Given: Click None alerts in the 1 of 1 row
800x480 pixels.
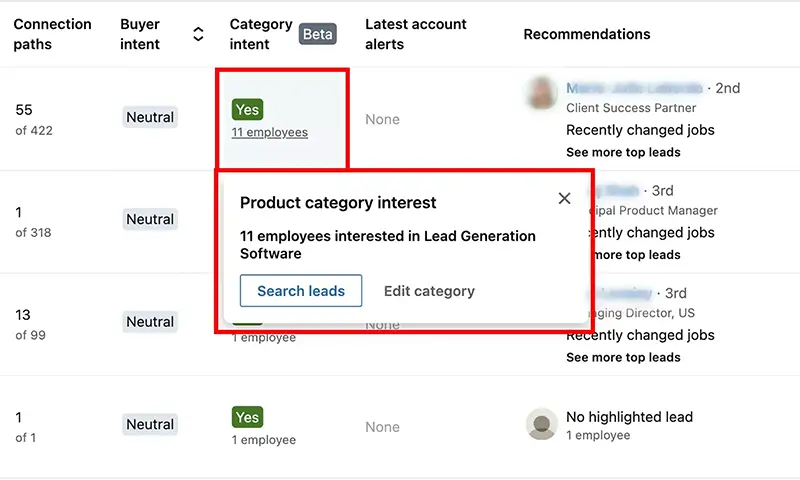Looking at the screenshot, I should tap(382, 427).
